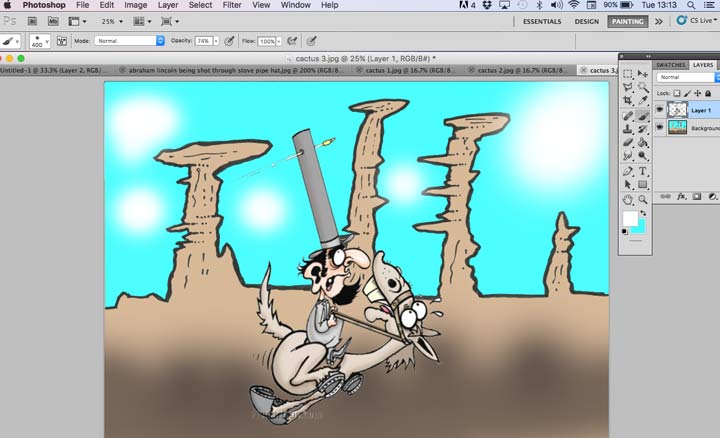Show more workspaces with double chevron
Viewport: 720px width, 438px height.
[x=659, y=21]
